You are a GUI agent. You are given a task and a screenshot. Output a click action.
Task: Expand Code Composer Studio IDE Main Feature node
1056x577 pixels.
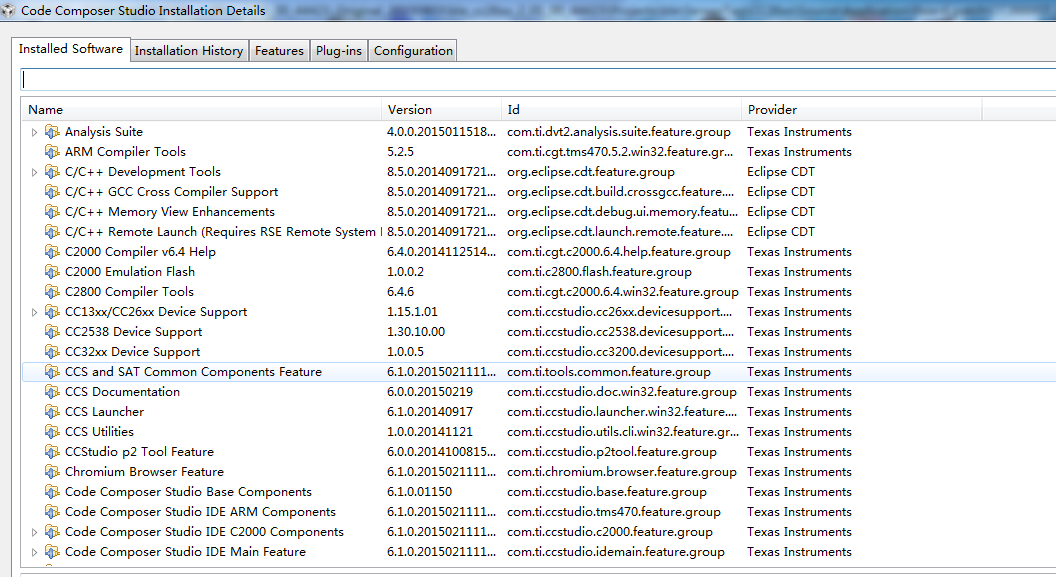click(x=34, y=552)
